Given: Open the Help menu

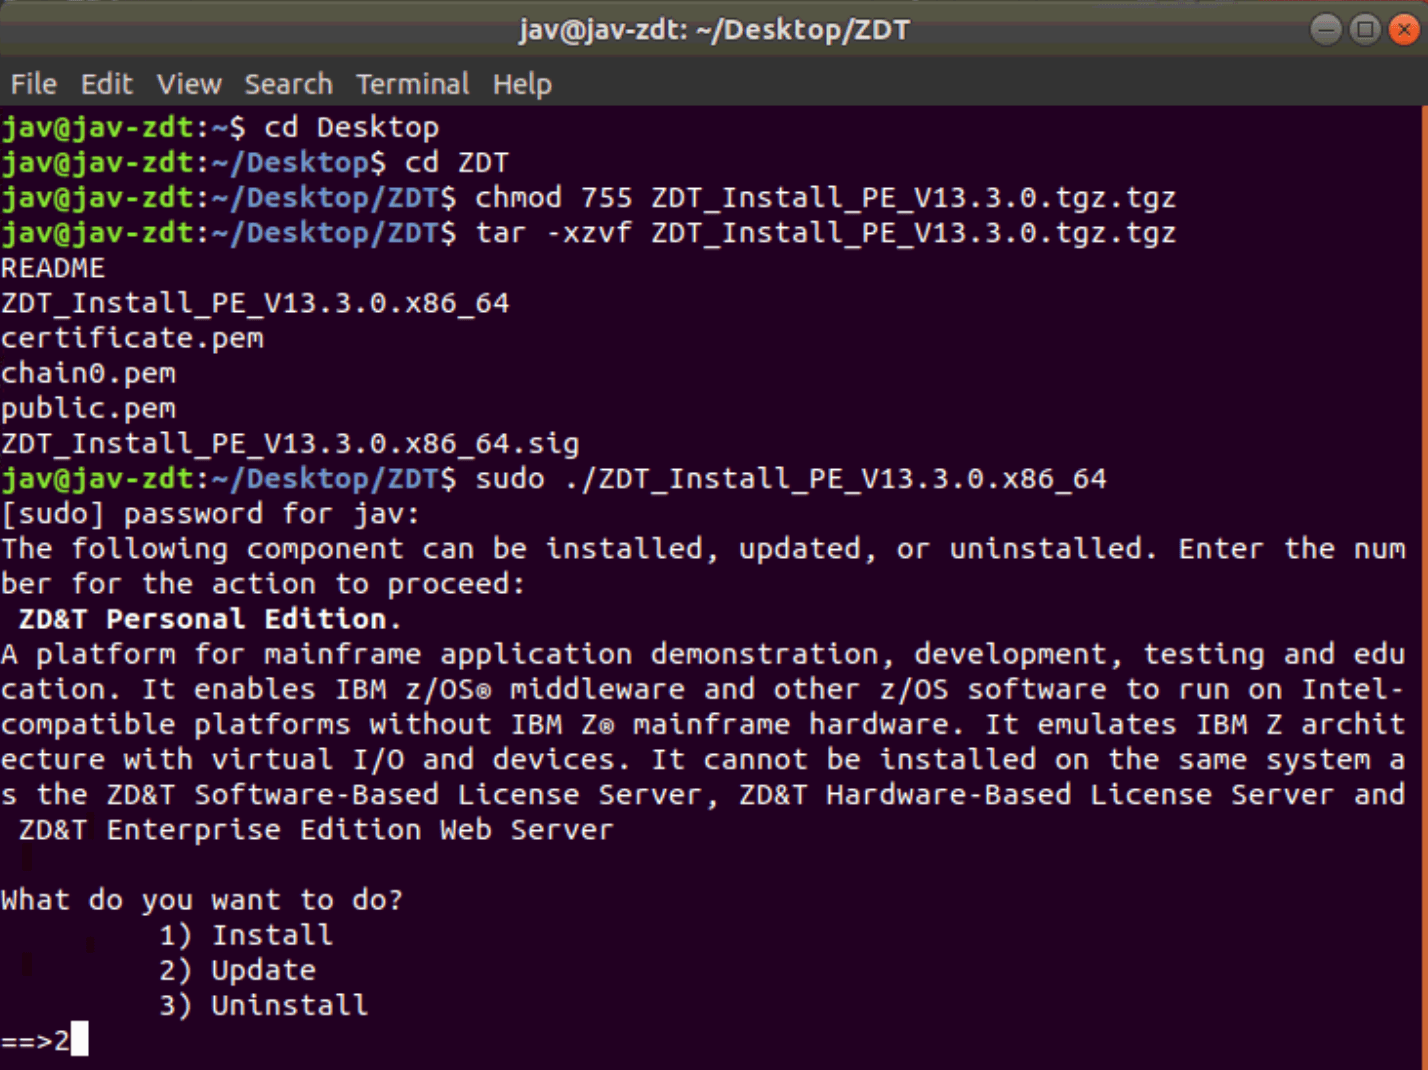Looking at the screenshot, I should coord(521,84).
